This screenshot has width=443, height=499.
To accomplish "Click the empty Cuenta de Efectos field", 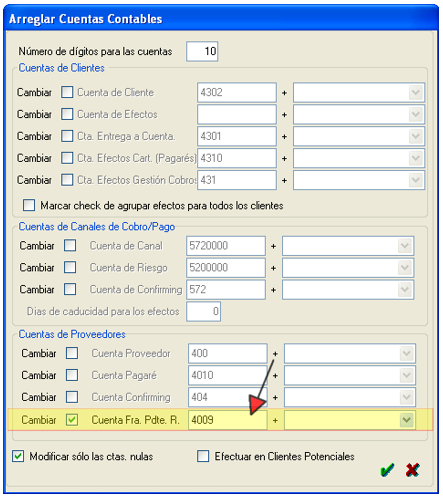I will (x=237, y=114).
